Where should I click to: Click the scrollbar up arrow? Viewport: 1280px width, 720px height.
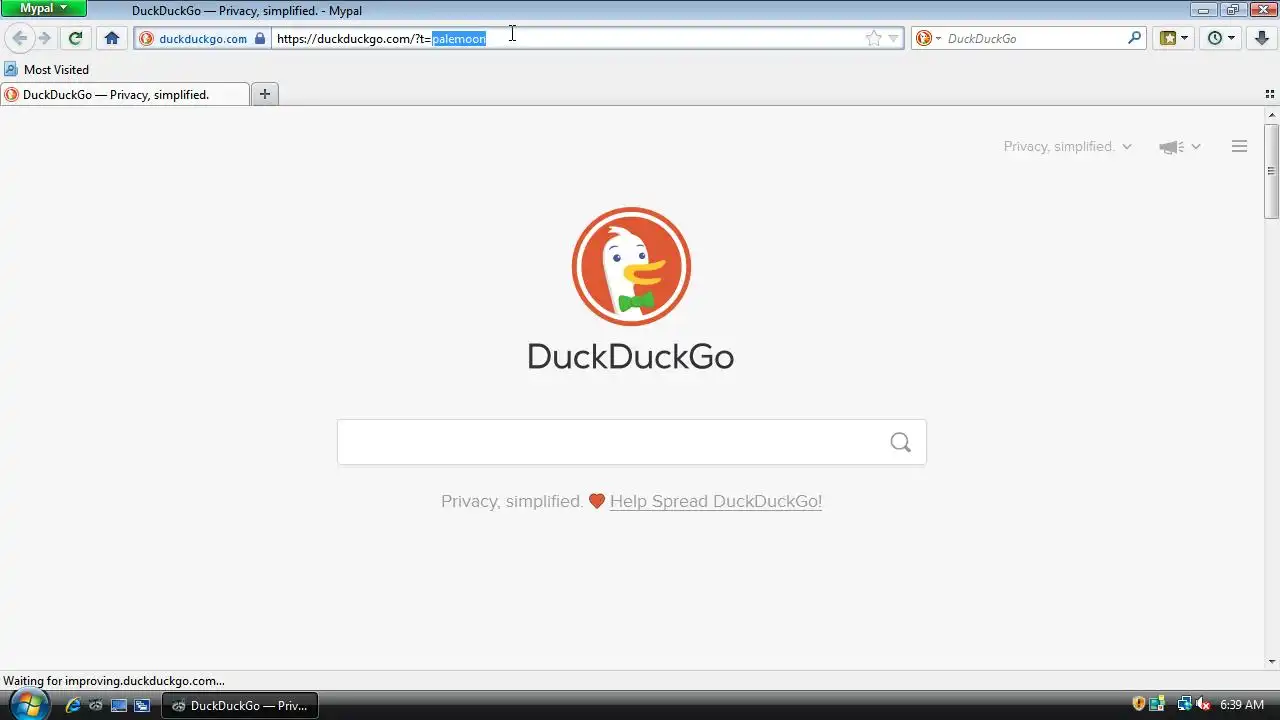tap(1271, 114)
